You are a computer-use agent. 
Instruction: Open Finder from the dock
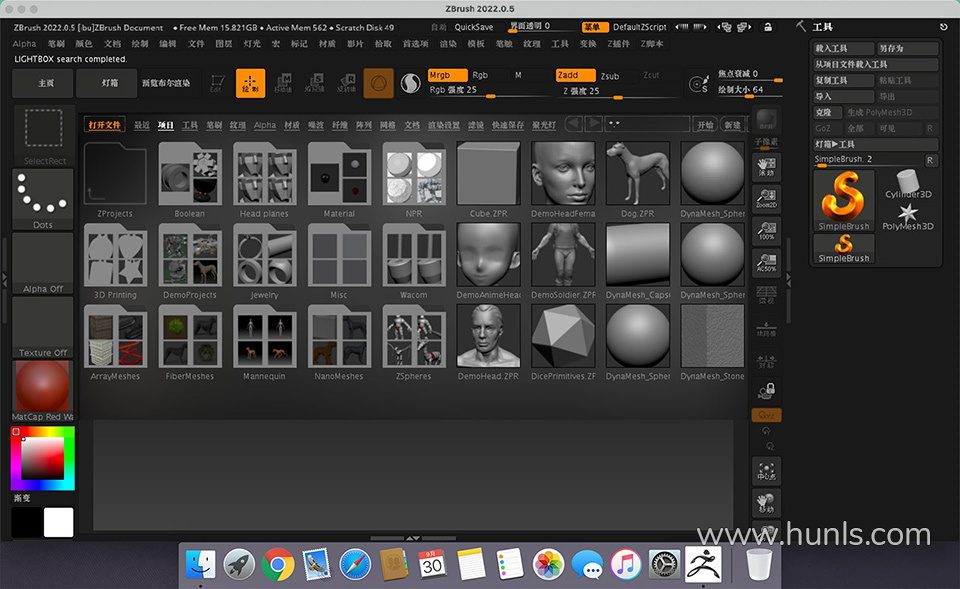200,564
